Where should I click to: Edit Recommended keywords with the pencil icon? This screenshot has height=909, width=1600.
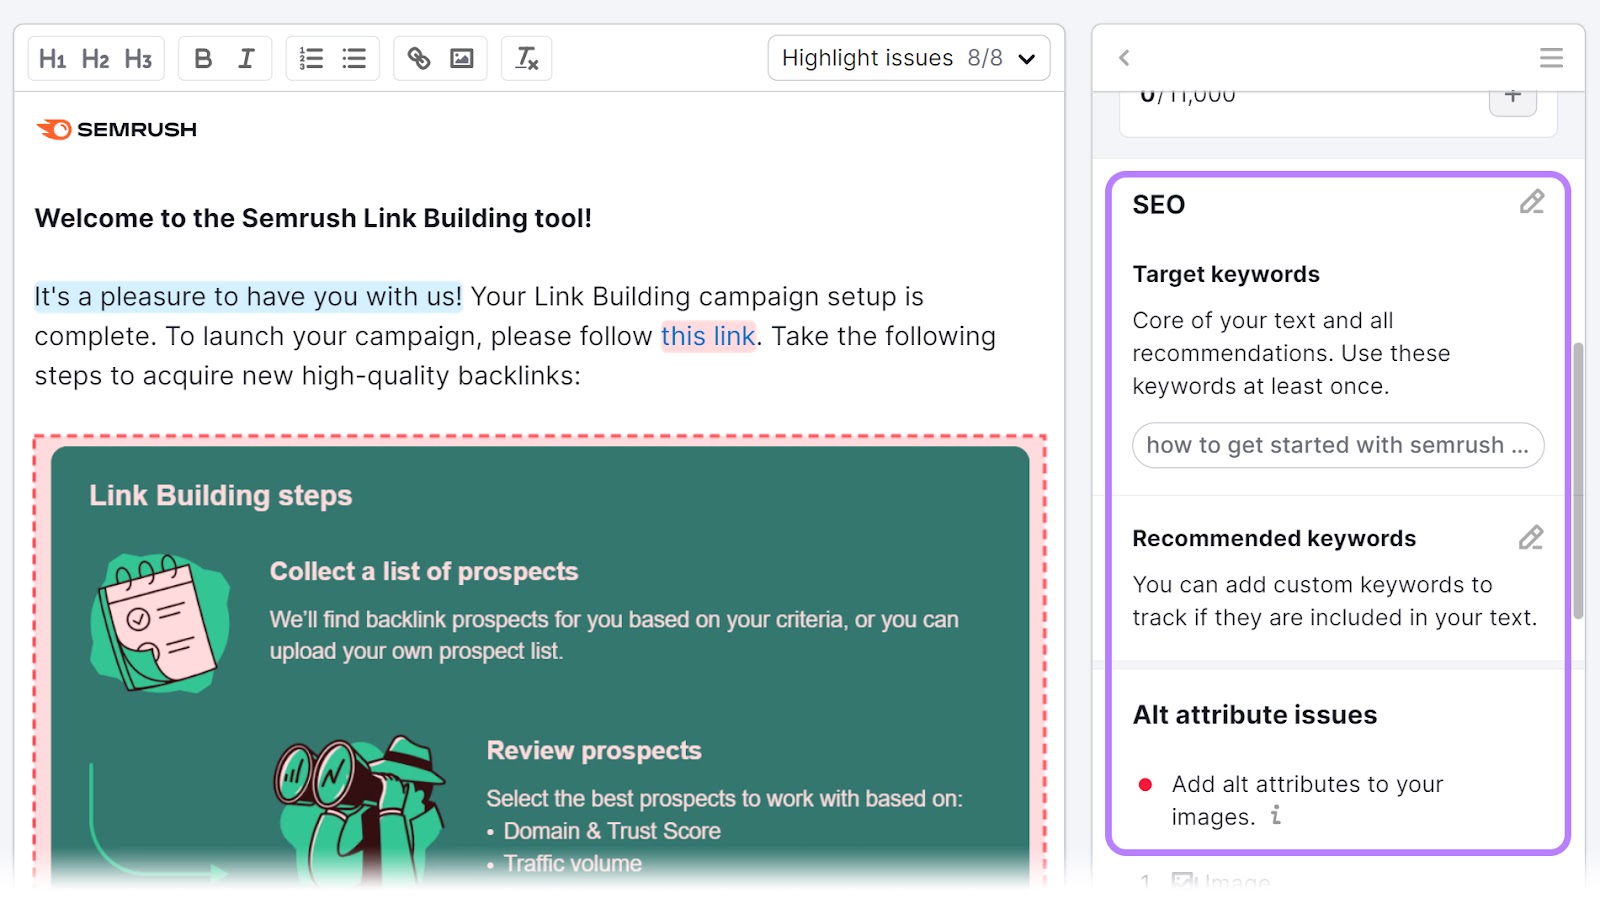click(1531, 538)
